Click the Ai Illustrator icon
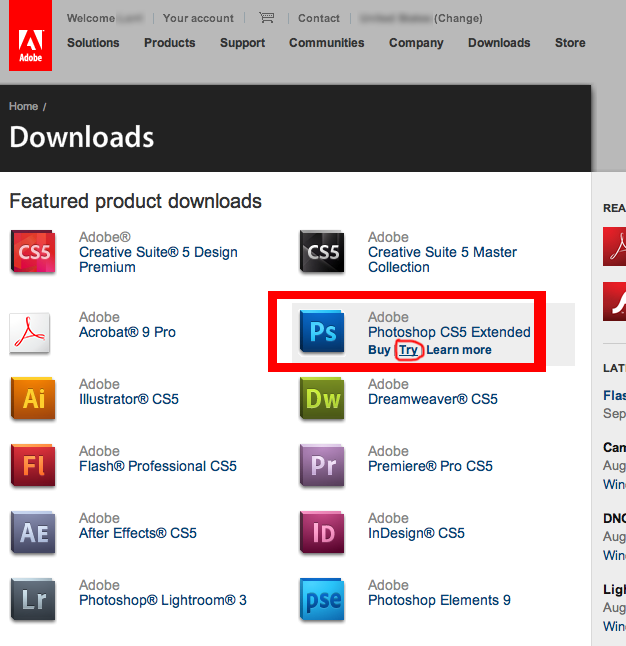 click(x=33, y=398)
